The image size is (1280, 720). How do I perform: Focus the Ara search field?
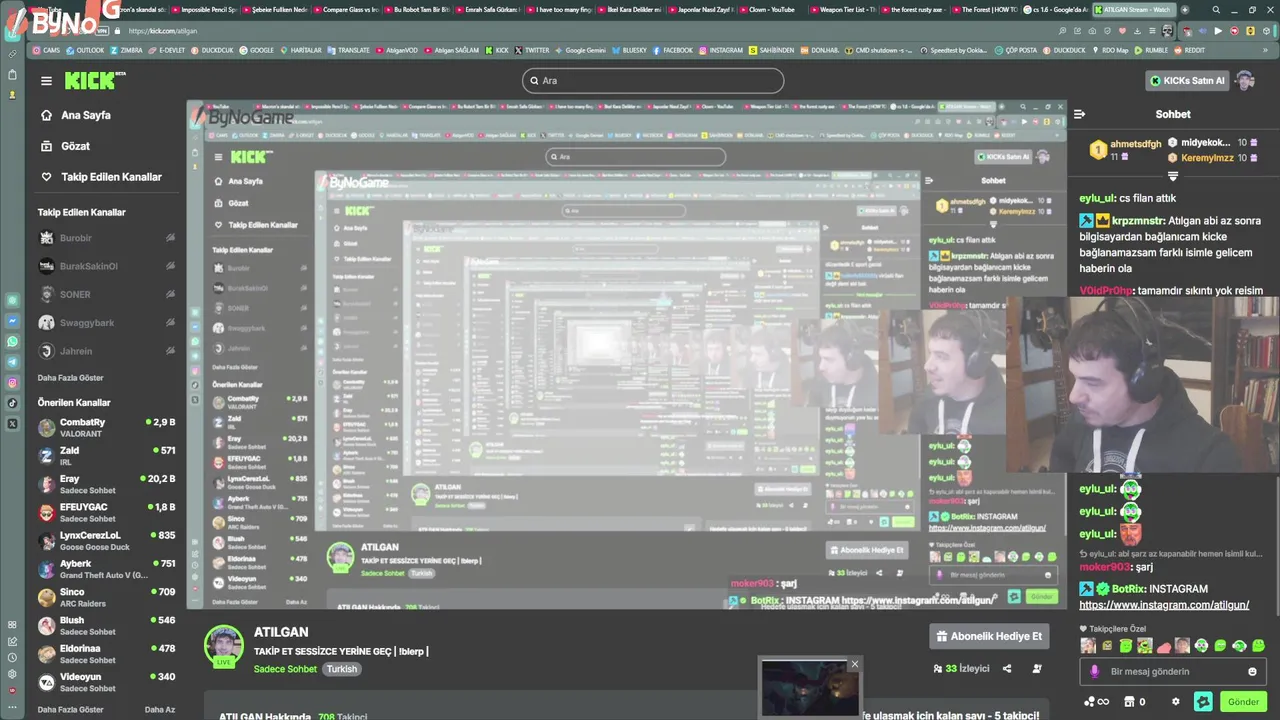pos(653,81)
